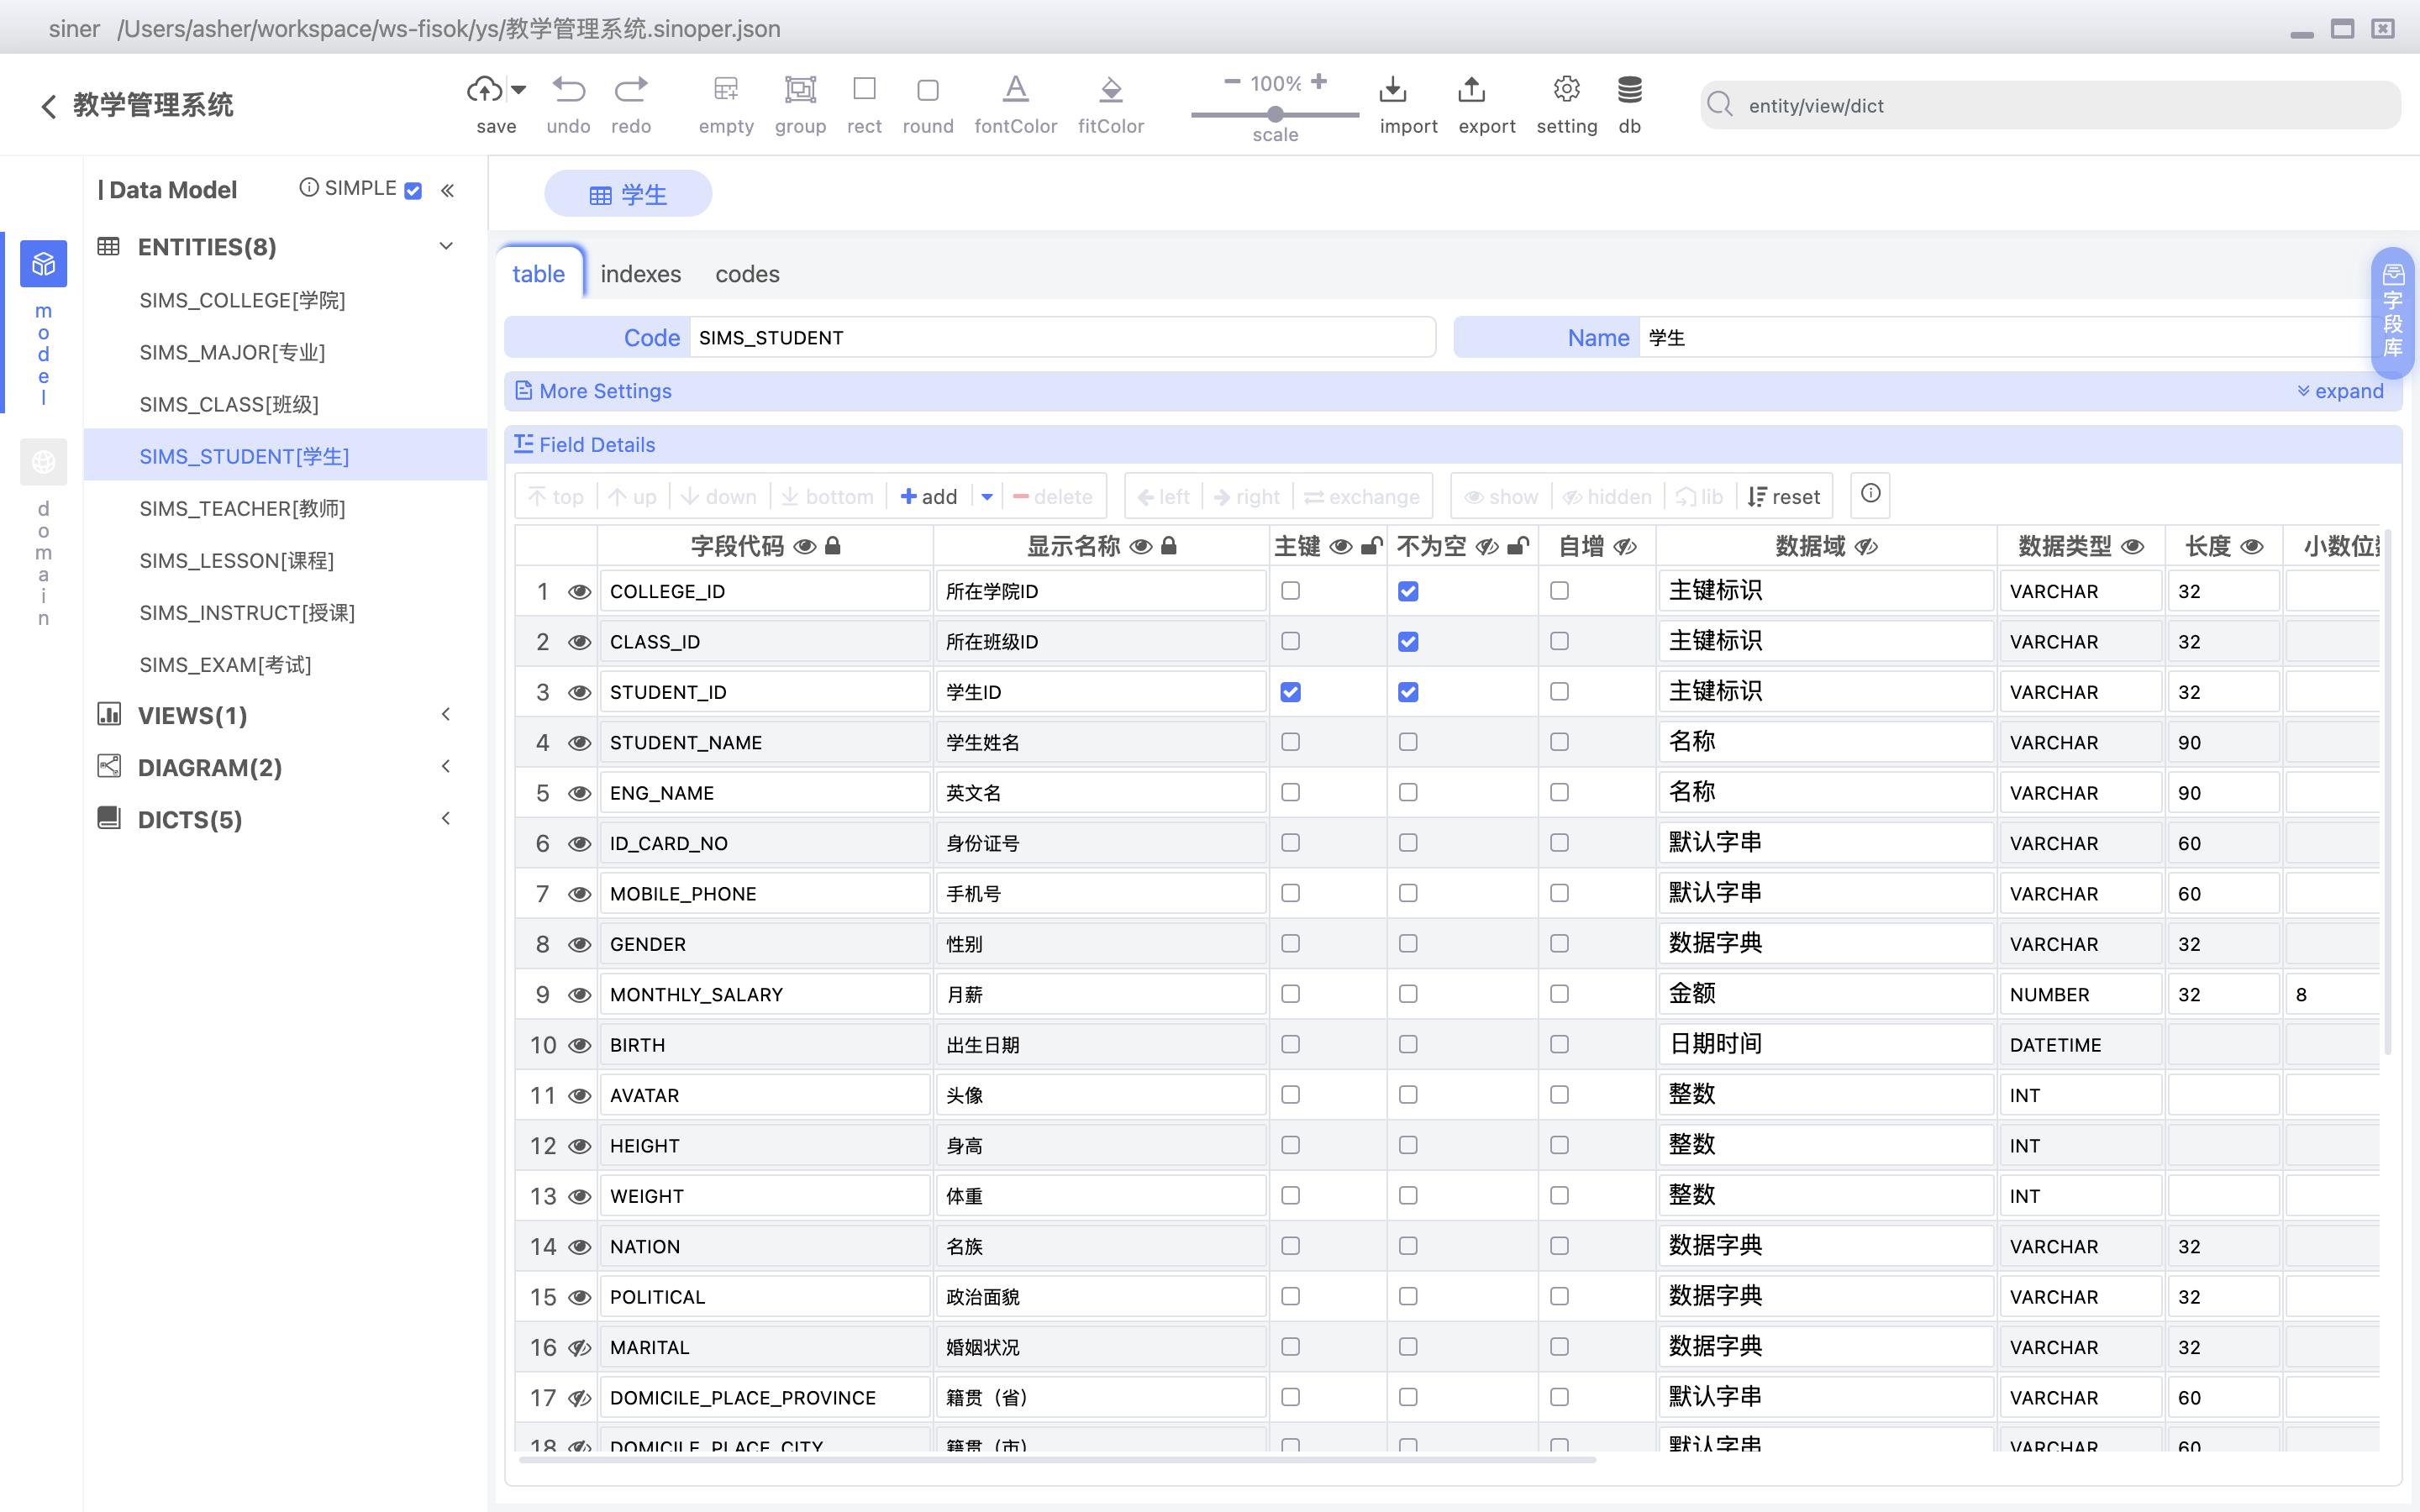The height and width of the screenshot is (1512, 2420).
Task: Open the fitColor fill picker
Action: pyautogui.click(x=1110, y=89)
